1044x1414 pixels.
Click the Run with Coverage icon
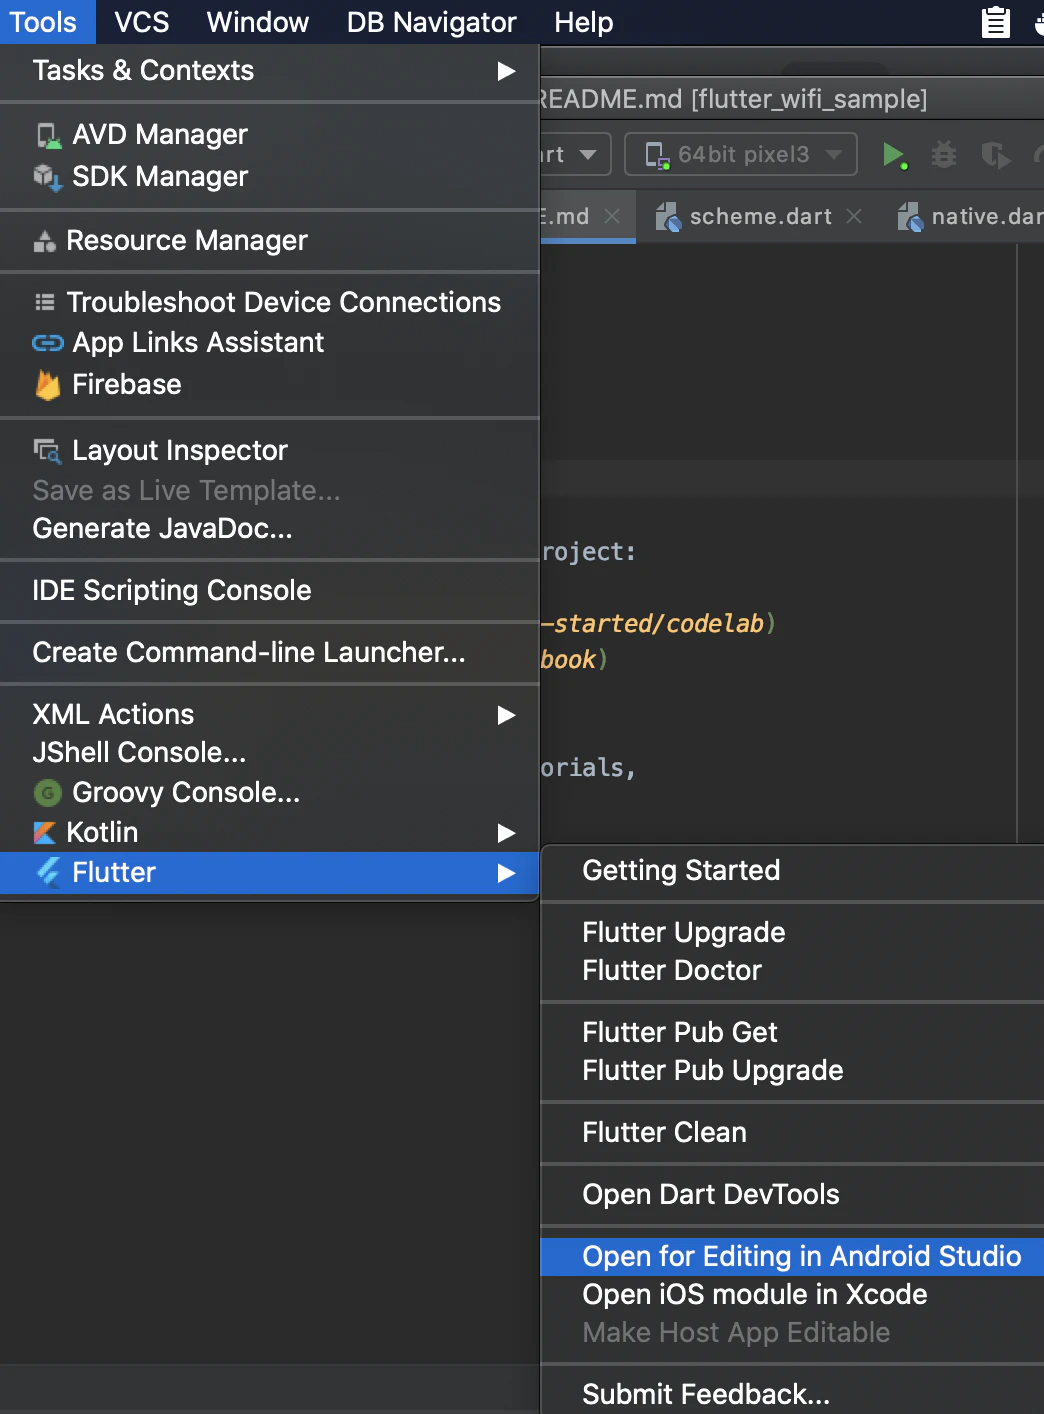pos(995,155)
